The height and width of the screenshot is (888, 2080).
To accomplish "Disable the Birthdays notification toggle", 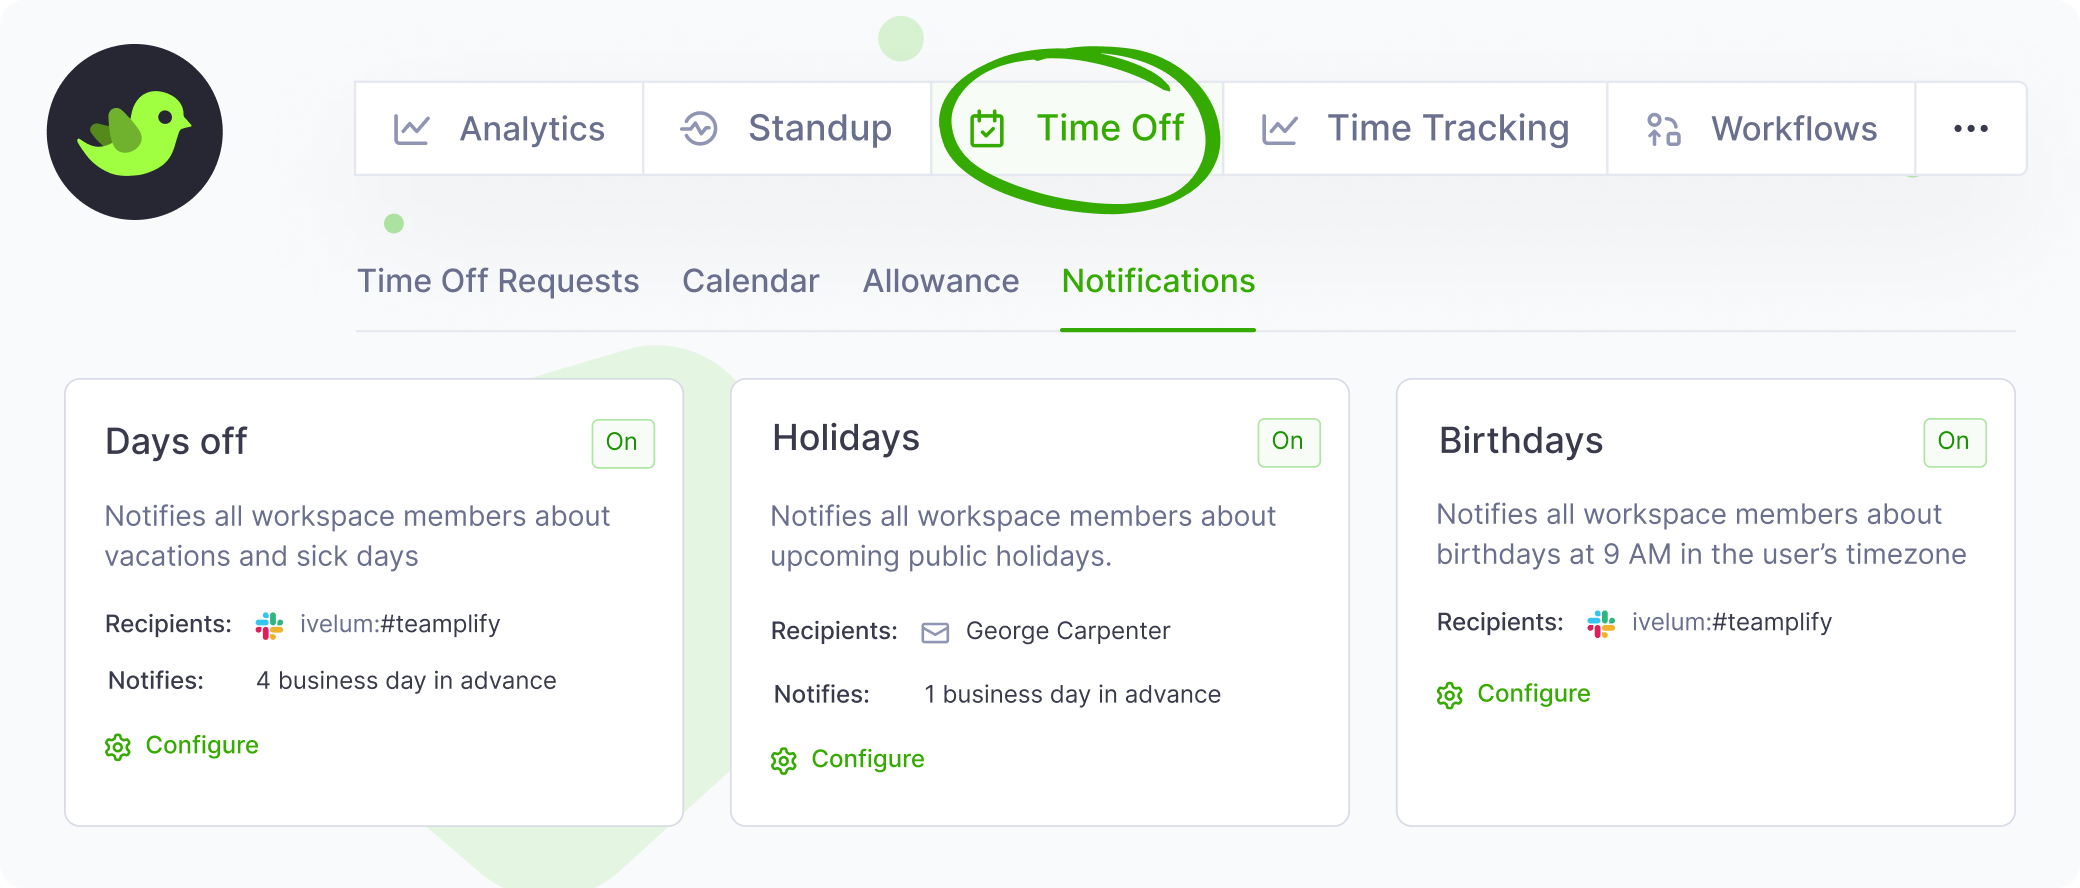I will point(1954,442).
